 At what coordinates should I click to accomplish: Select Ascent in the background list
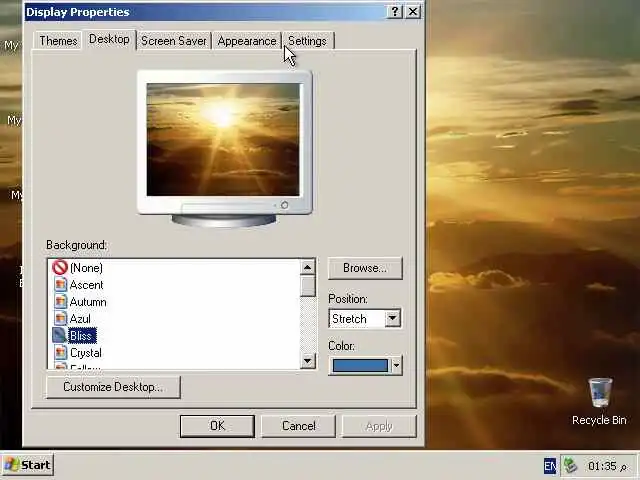[x=87, y=284]
